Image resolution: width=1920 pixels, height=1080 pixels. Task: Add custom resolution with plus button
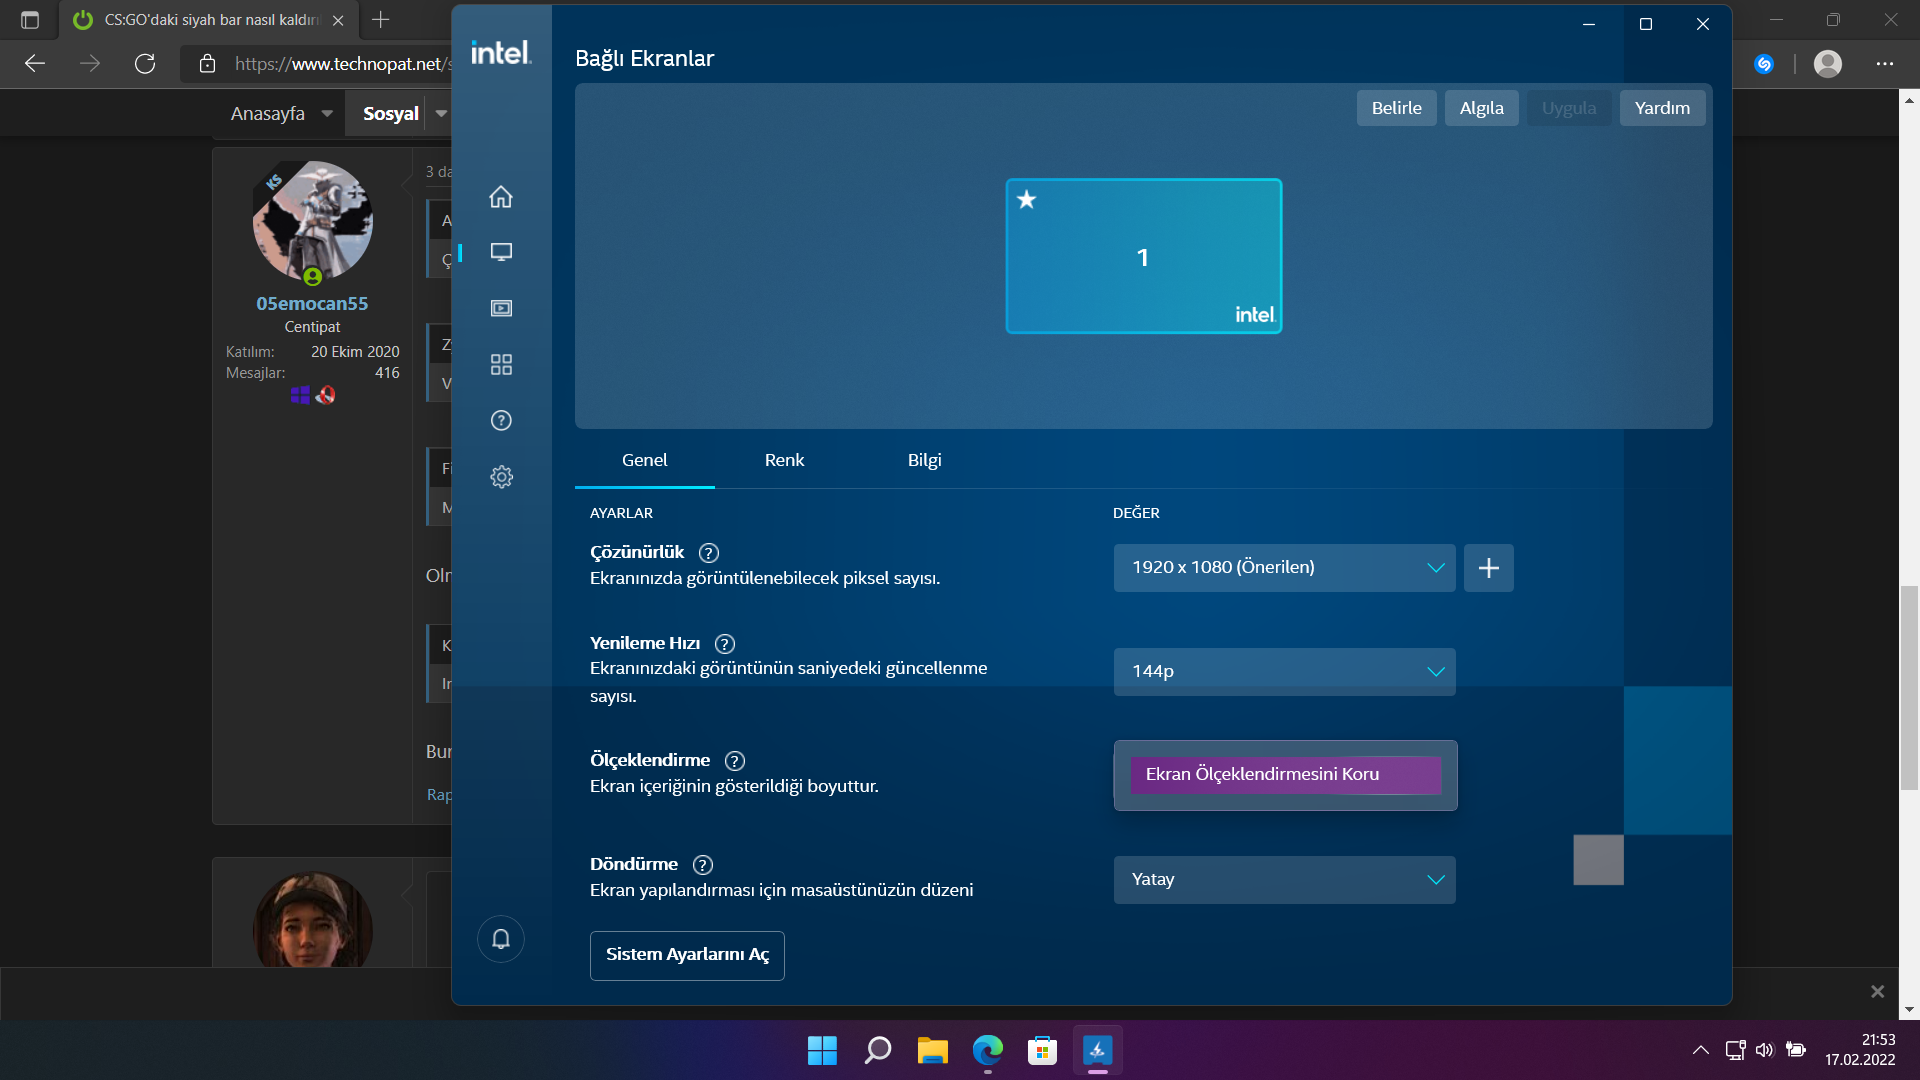pos(1488,568)
